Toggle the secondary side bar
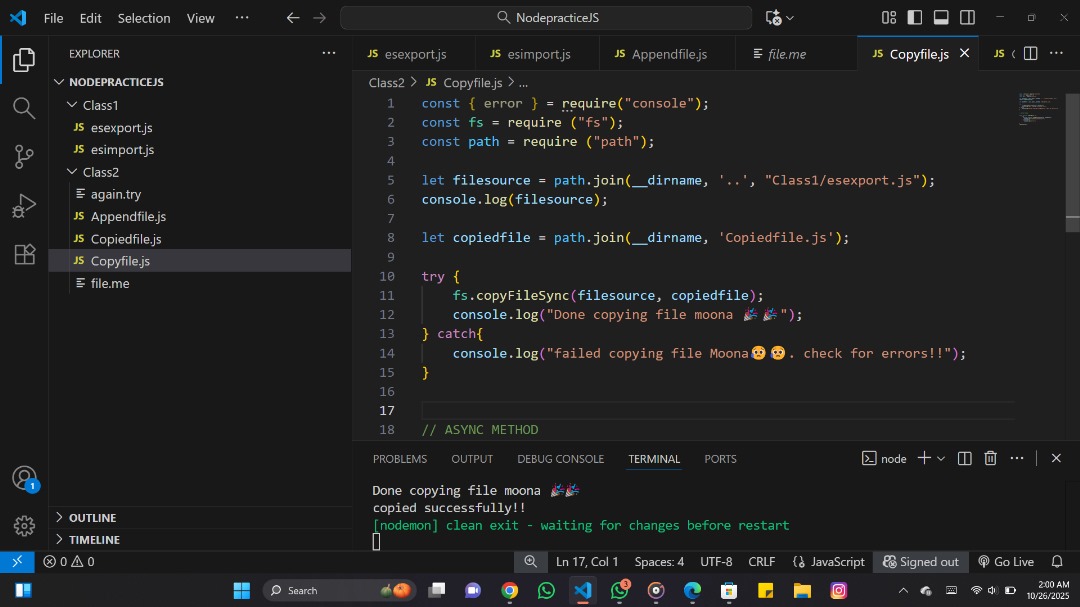 pos(967,18)
